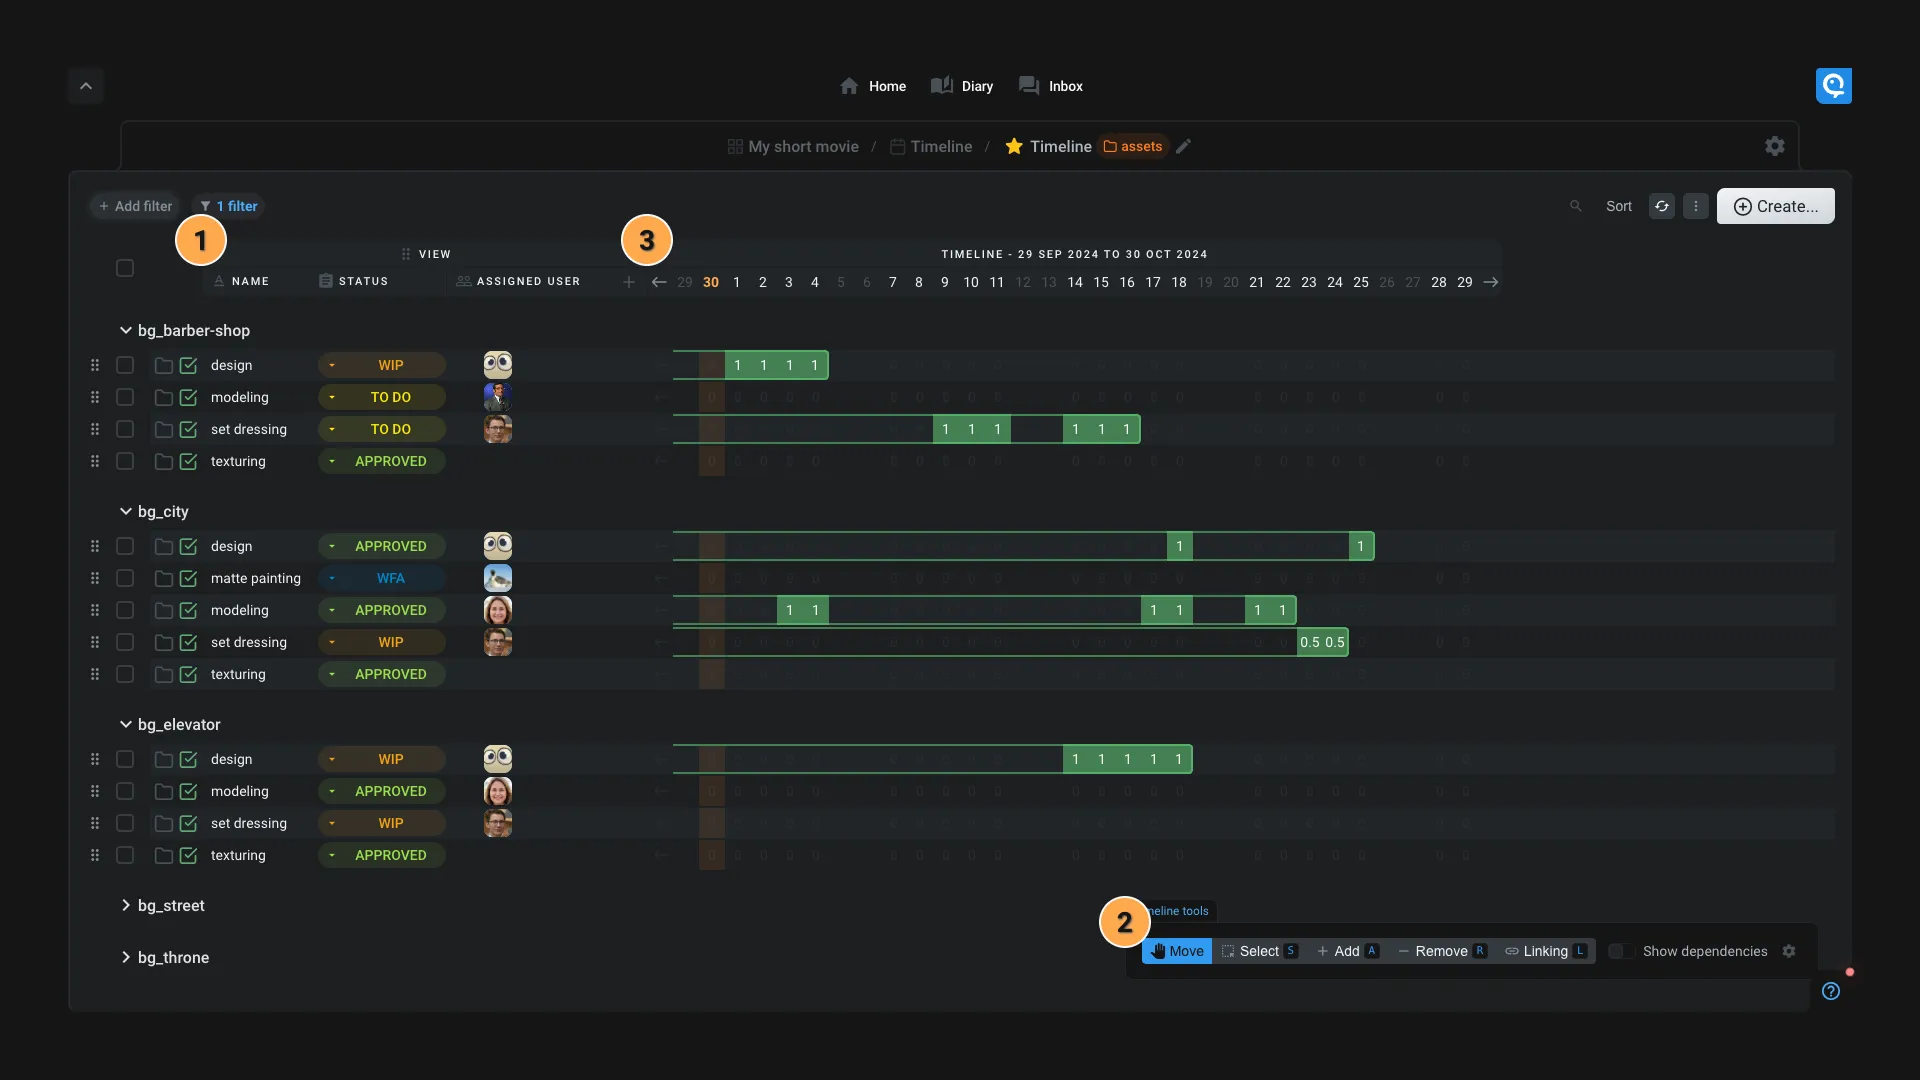Click the search magnifier icon
The height and width of the screenshot is (1080, 1920).
click(1576, 206)
